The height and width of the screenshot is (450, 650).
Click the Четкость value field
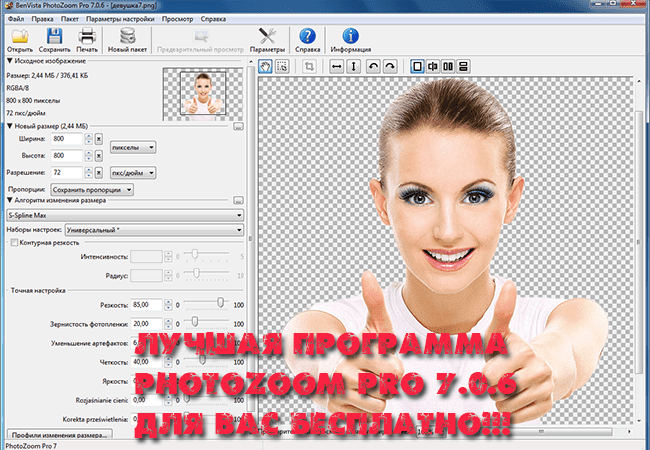pos(146,362)
